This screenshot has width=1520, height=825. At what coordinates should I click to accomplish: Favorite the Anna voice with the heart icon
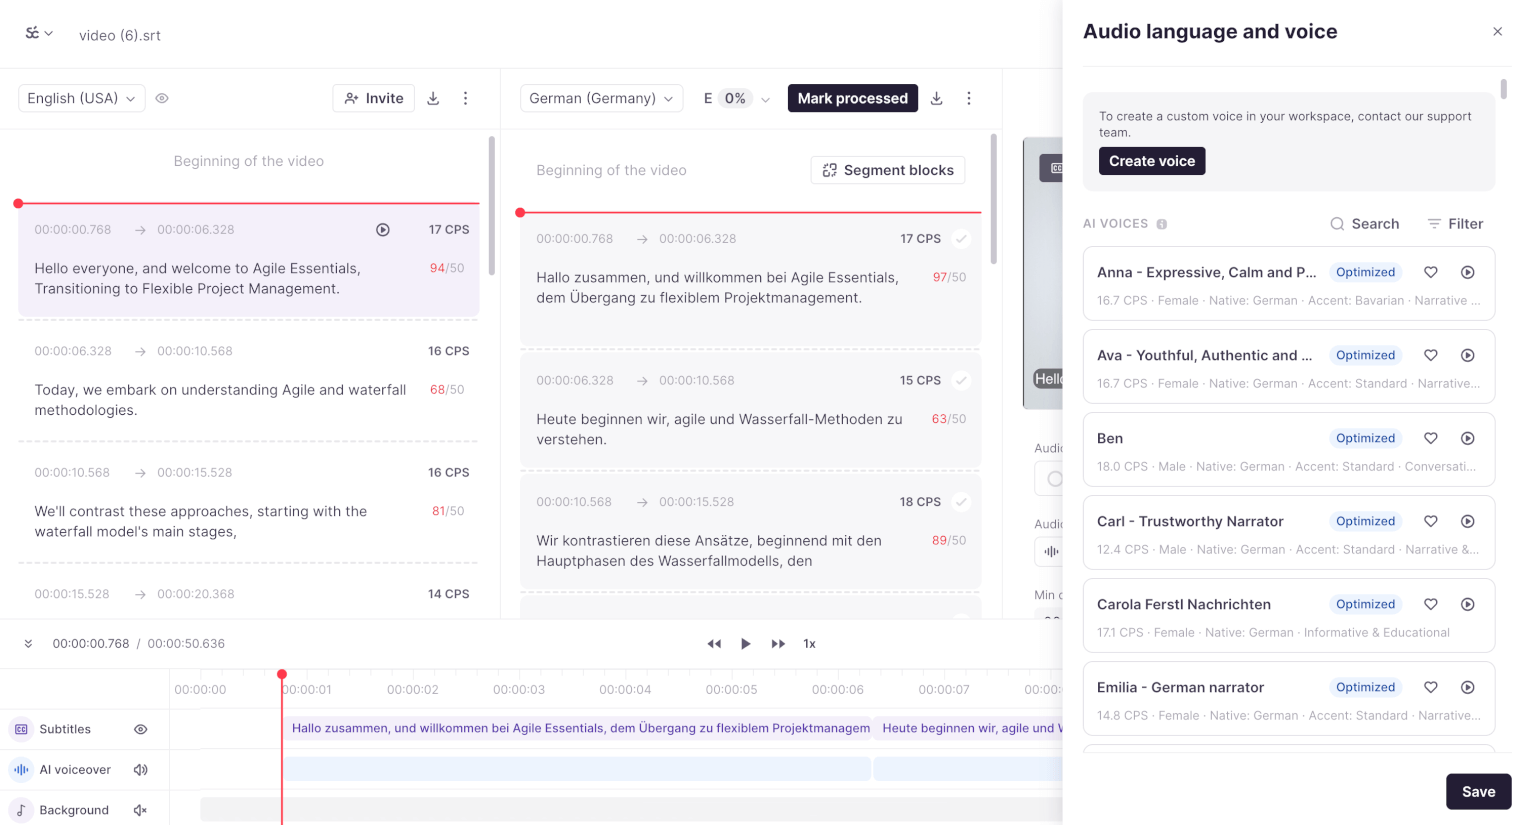(1430, 271)
